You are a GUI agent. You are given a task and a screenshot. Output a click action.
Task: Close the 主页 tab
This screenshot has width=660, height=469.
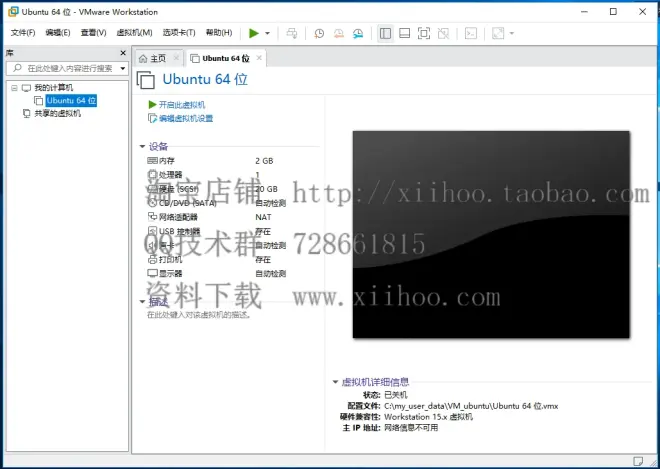coord(176,58)
